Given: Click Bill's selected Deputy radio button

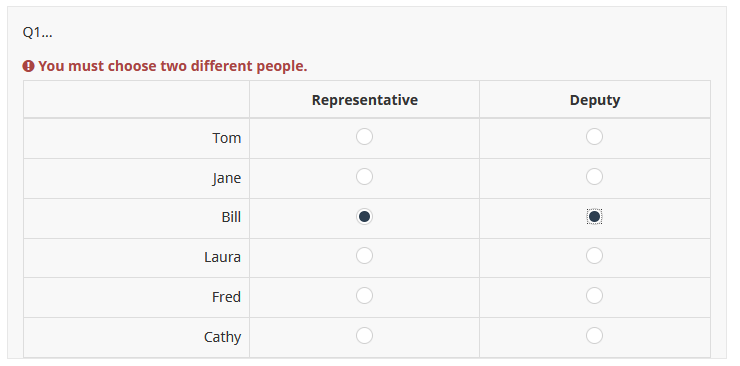Looking at the screenshot, I should coord(594,216).
